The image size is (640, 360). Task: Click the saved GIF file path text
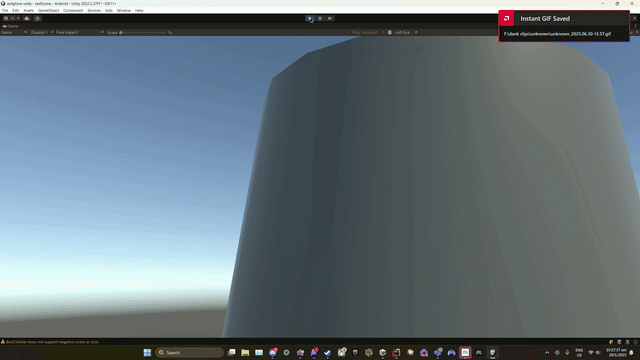click(557, 34)
